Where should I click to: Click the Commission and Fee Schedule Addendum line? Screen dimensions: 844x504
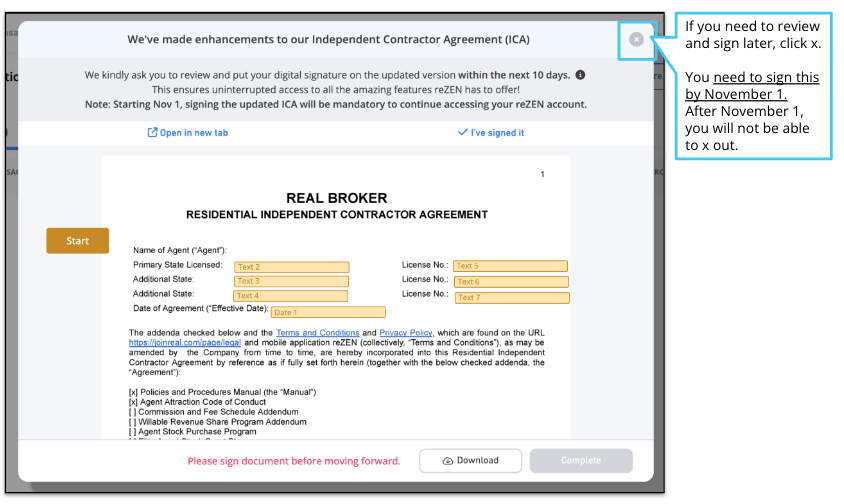point(213,412)
